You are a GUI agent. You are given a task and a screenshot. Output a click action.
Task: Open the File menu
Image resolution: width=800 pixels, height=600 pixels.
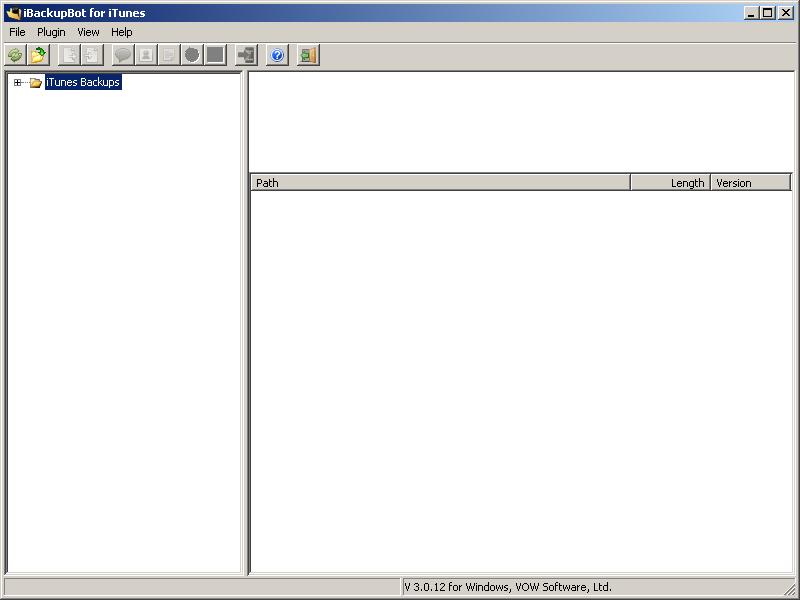tap(17, 32)
